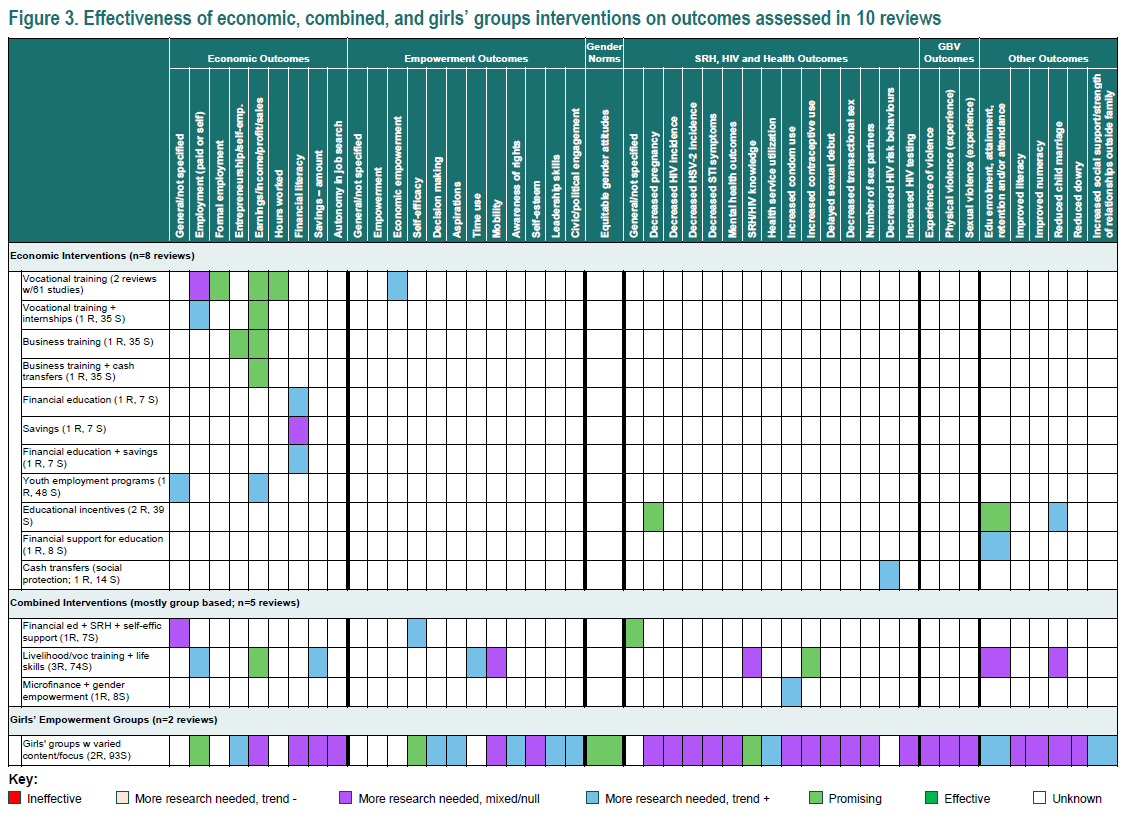
Task: Select 'Girls' Empowerment Groups (n=2 reviews)' heading
Action: (114, 720)
